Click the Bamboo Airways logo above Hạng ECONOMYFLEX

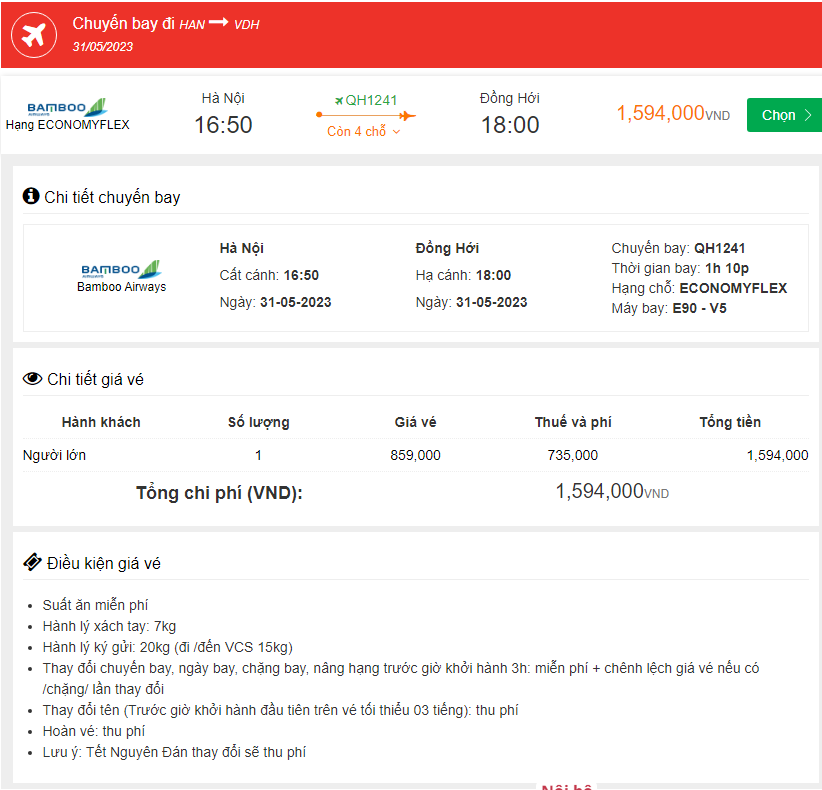(x=67, y=107)
